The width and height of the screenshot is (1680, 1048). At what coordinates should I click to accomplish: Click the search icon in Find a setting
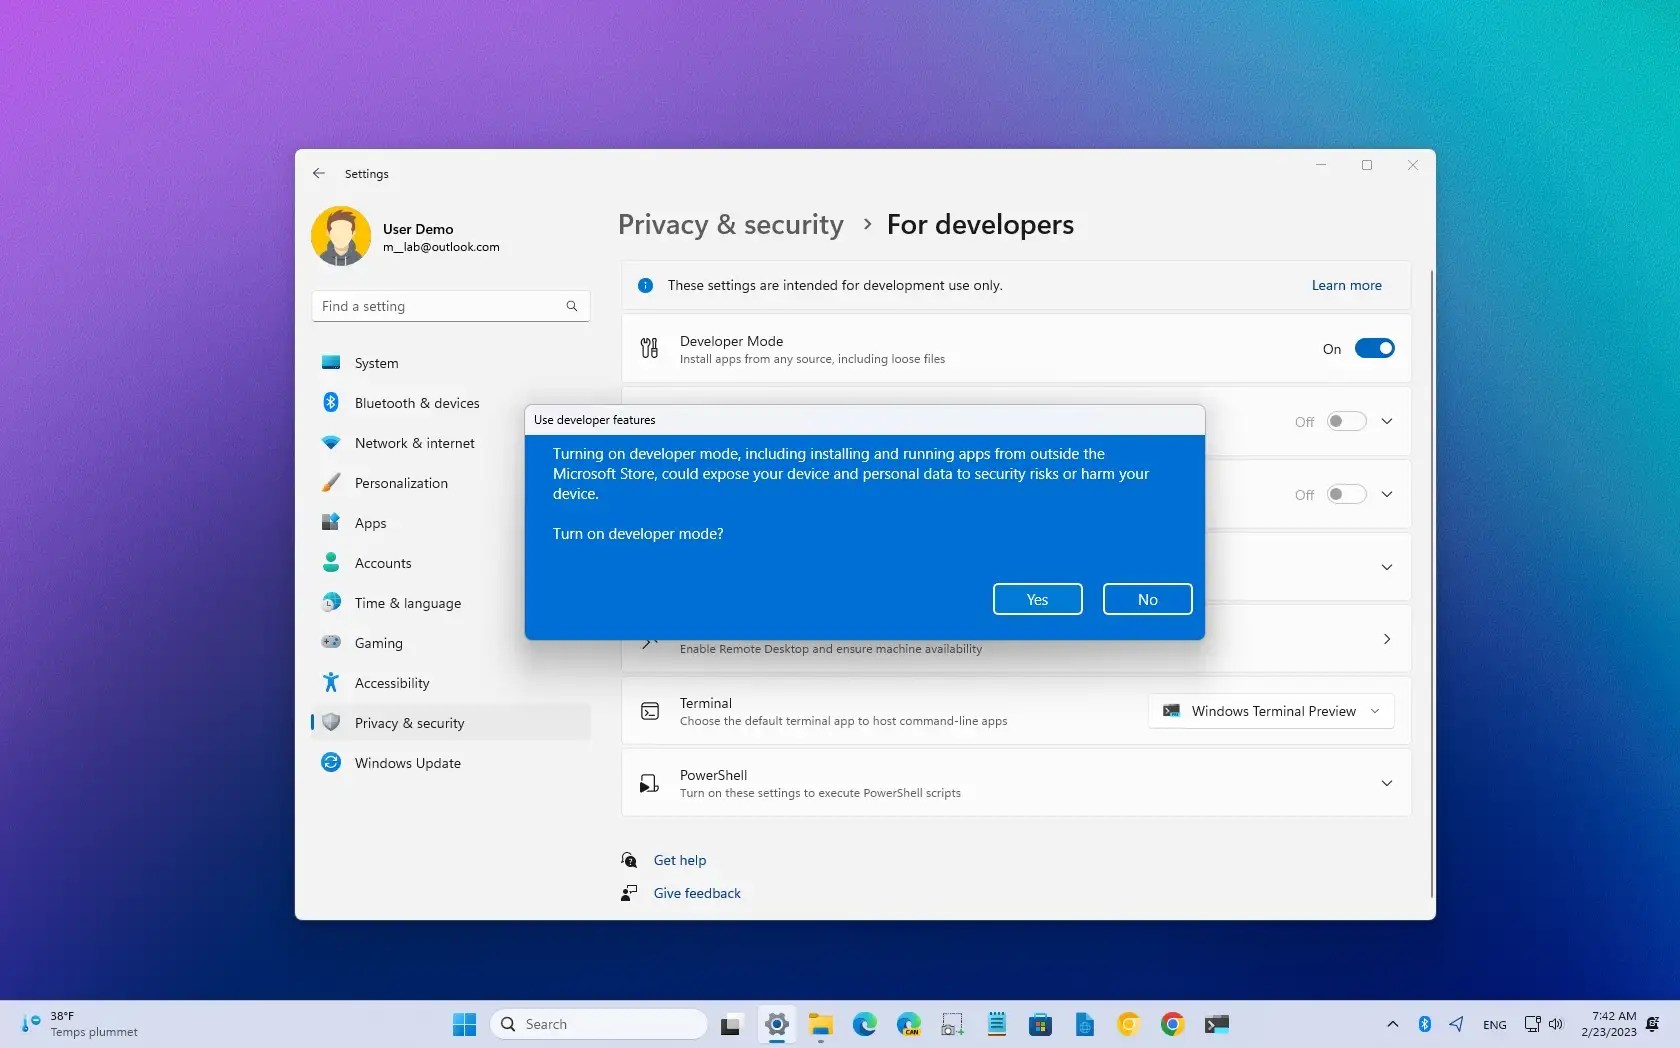click(571, 306)
